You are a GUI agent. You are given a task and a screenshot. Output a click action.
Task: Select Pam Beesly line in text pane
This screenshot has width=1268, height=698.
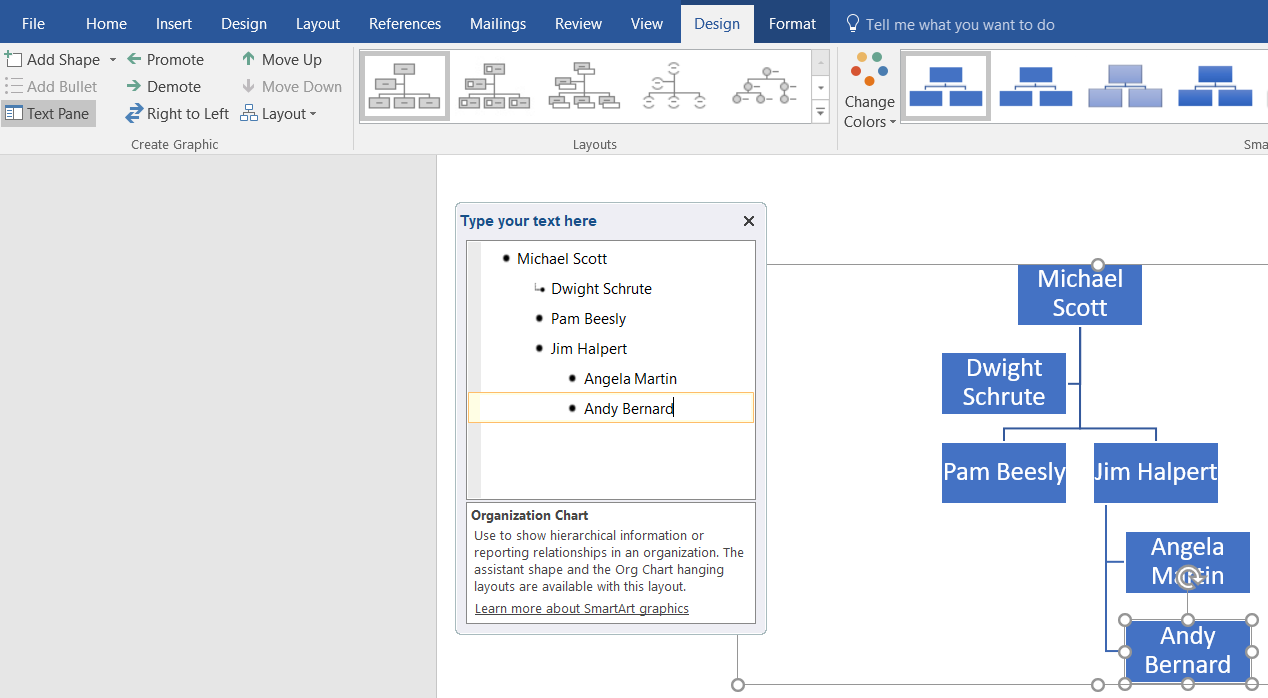pyautogui.click(x=611, y=319)
